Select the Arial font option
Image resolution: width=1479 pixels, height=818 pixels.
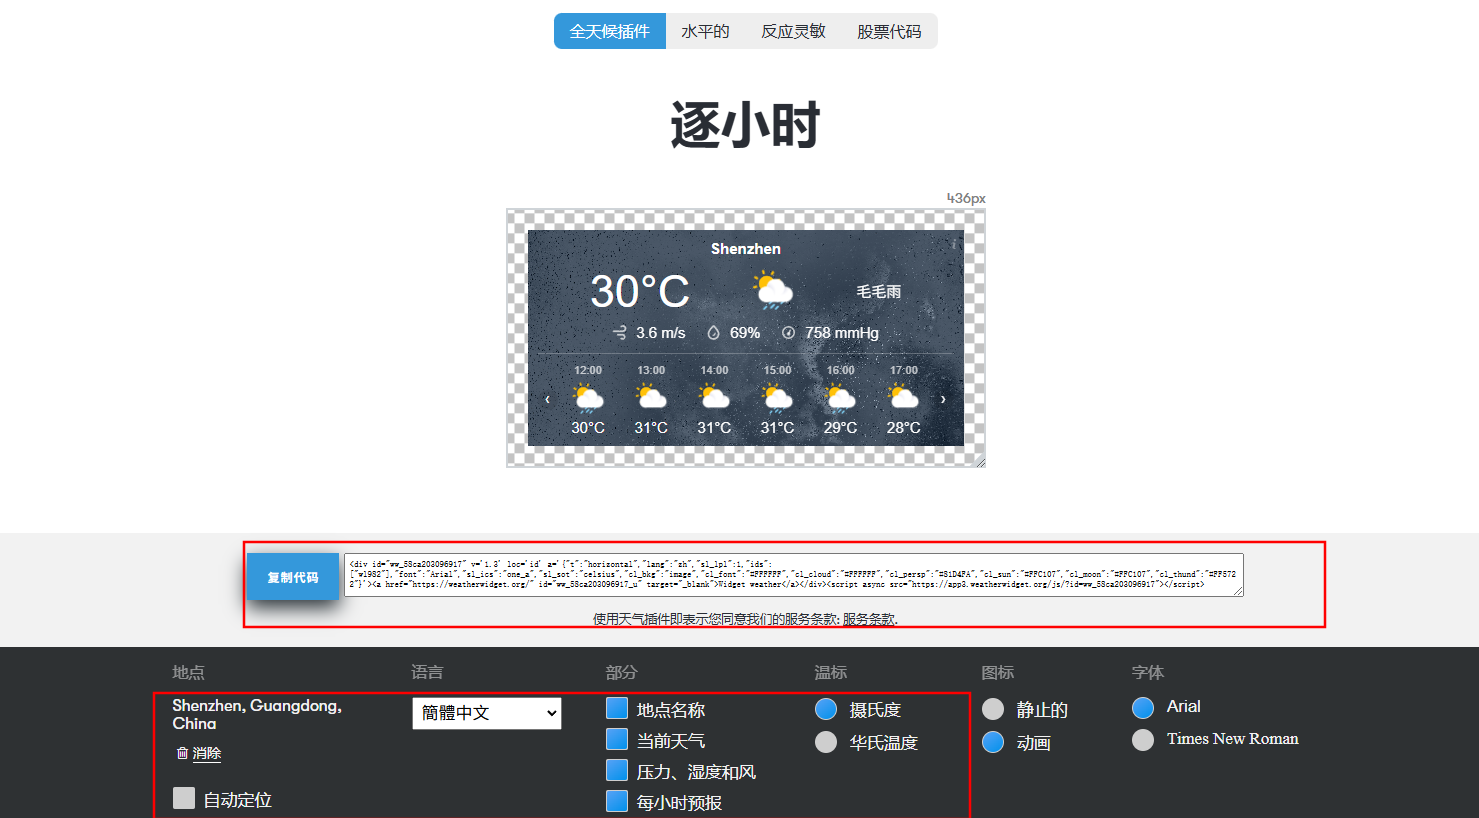1143,708
